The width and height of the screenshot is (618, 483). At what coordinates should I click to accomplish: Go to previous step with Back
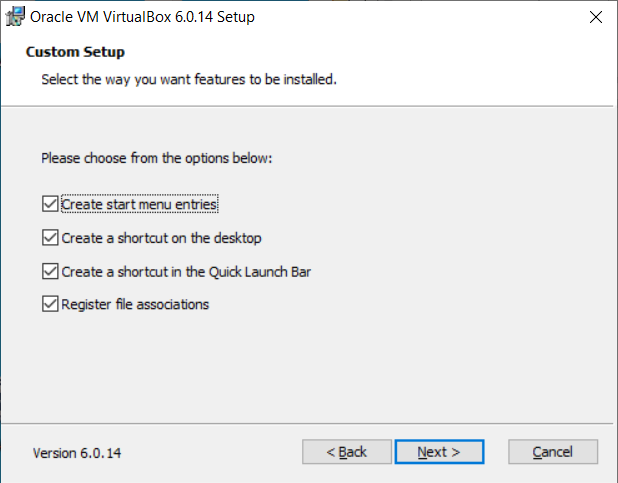(x=346, y=452)
